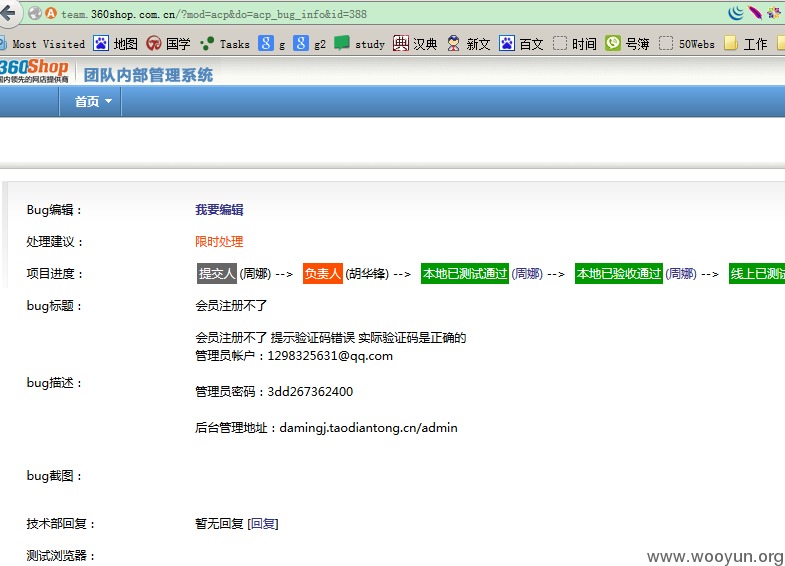785x566 pixels.
Task: Open the 汉典 bookmark
Action: pos(415,44)
